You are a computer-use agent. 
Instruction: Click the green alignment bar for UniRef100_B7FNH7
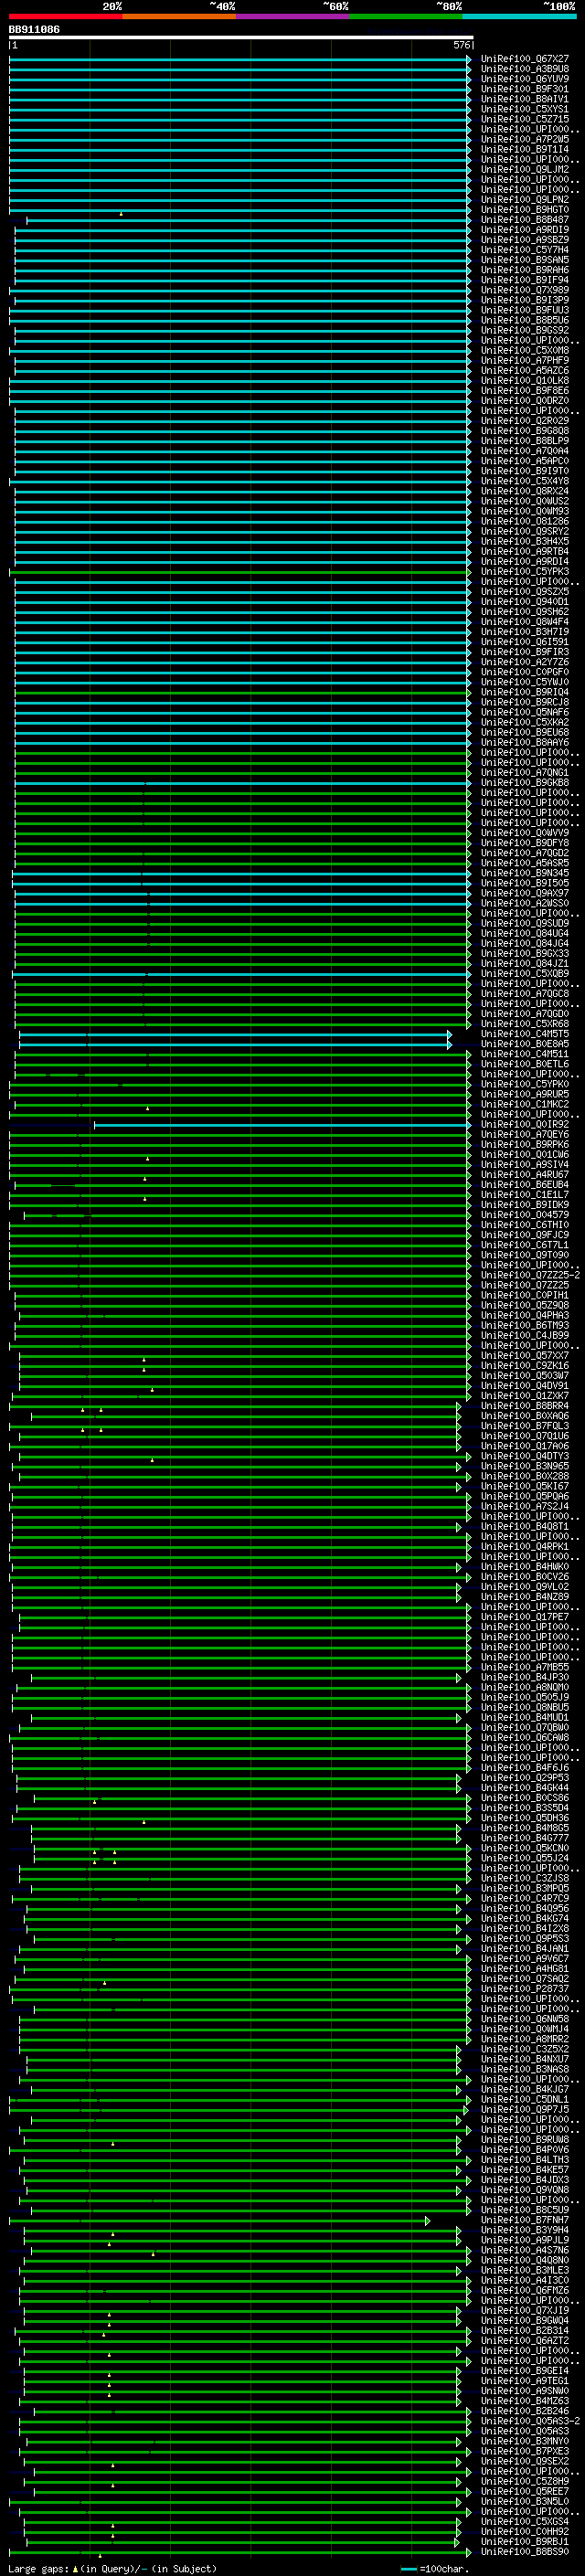tap(219, 2220)
